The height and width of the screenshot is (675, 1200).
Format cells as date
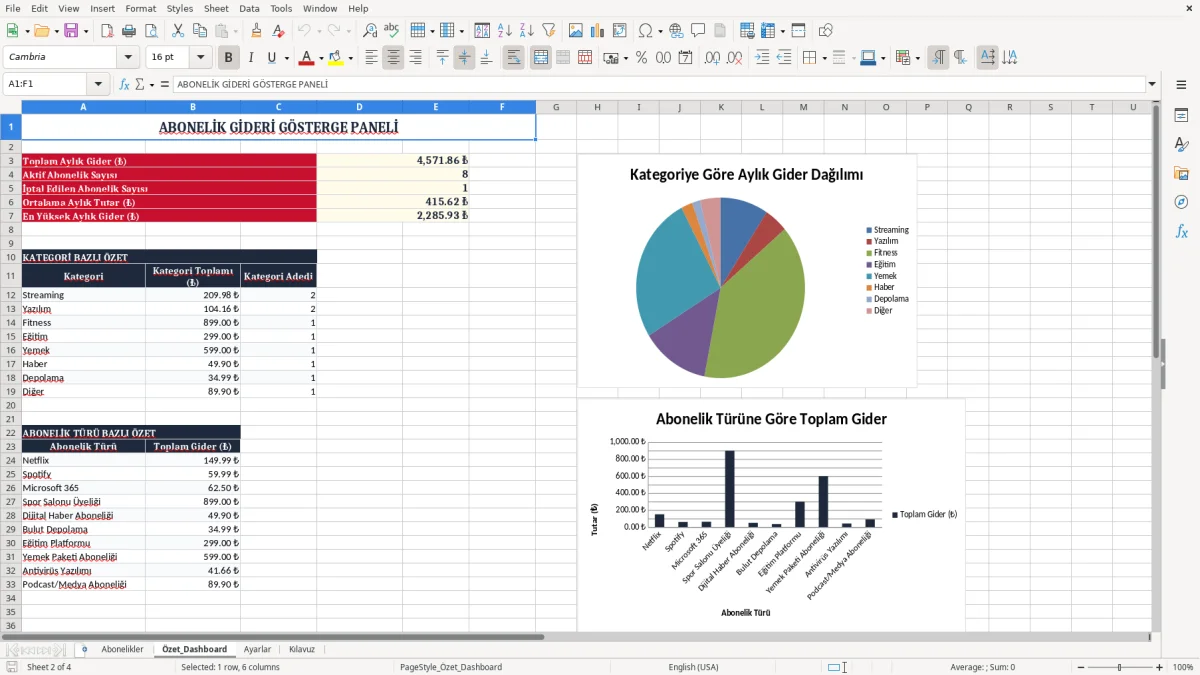[x=686, y=58]
